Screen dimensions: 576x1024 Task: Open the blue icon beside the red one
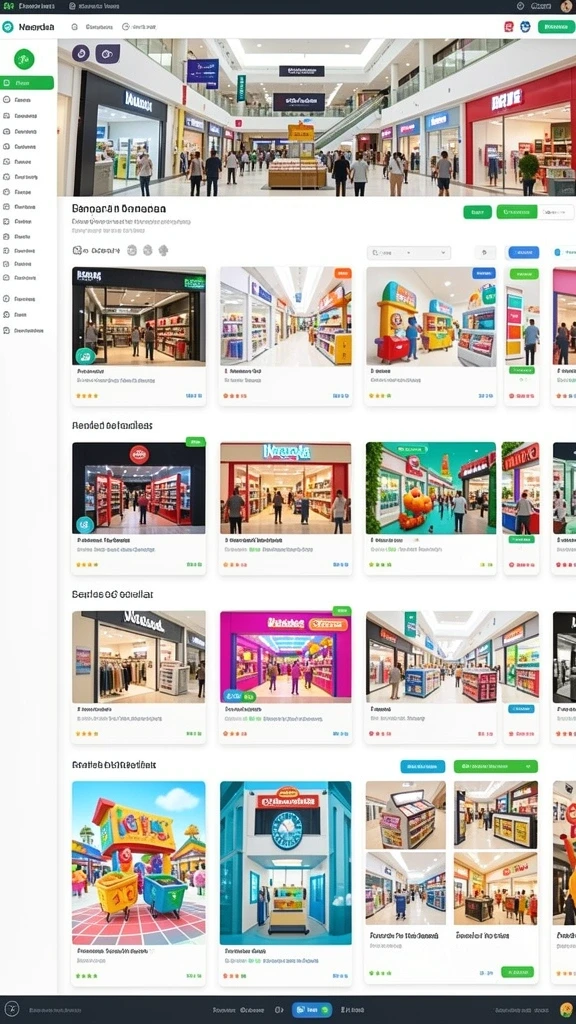point(525,27)
